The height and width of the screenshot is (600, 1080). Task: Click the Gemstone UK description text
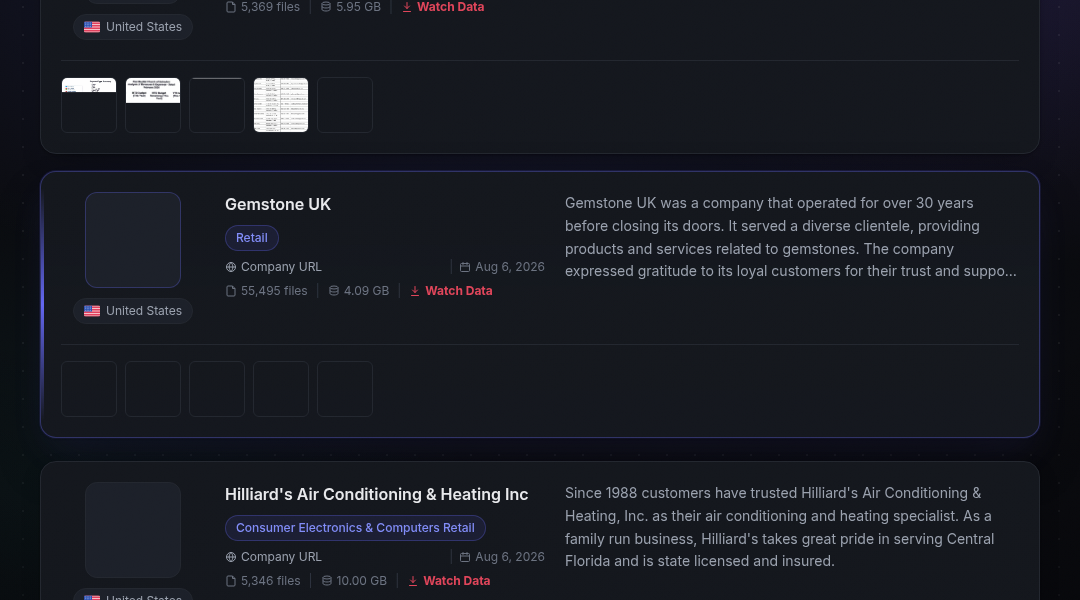pos(791,237)
